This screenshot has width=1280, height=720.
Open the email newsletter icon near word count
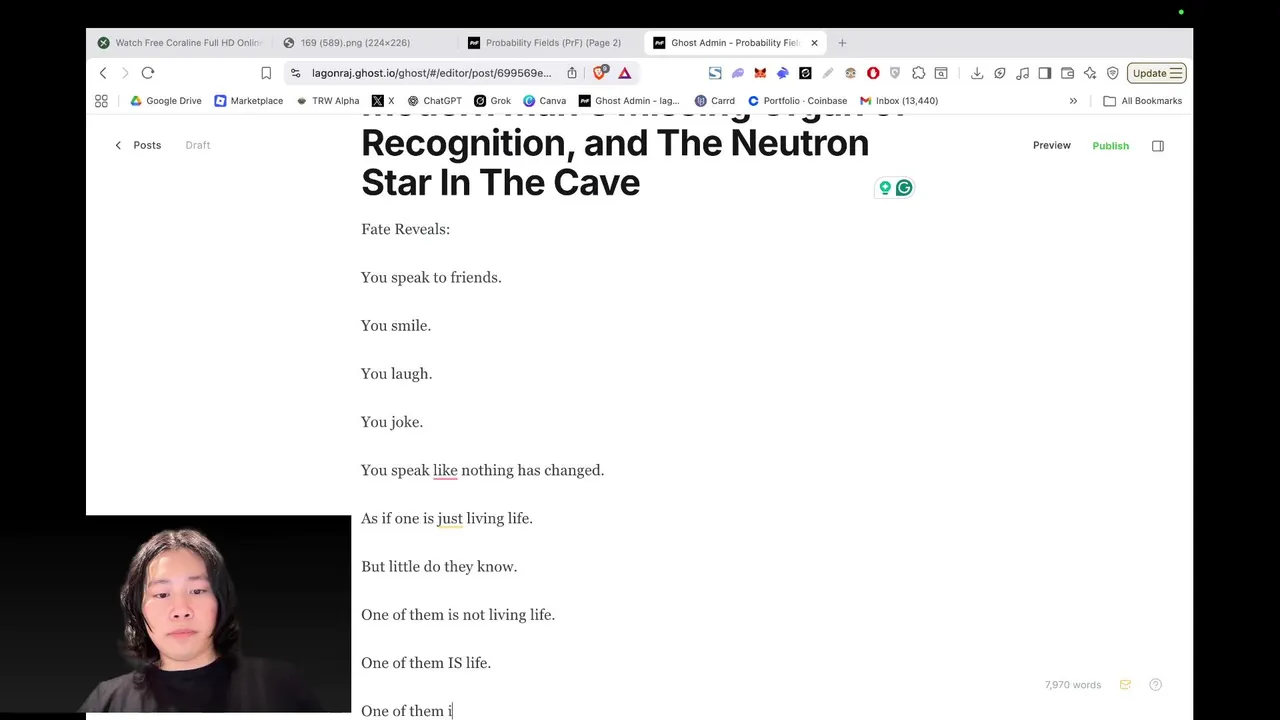click(1125, 685)
